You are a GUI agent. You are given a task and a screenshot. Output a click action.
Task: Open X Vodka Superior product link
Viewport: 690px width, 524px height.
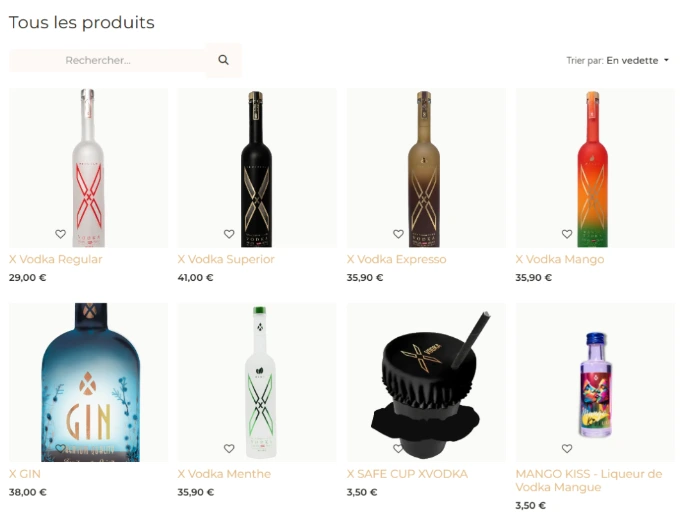pyautogui.click(x=226, y=259)
